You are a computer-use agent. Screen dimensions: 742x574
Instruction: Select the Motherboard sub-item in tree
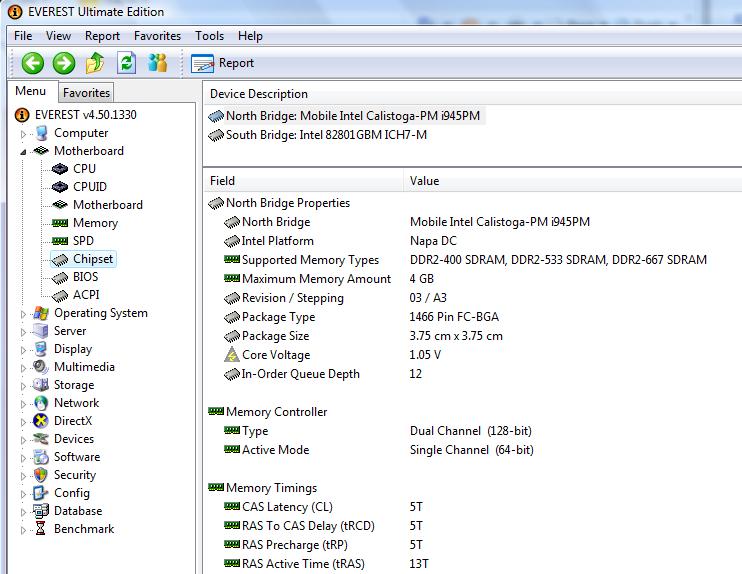point(108,205)
